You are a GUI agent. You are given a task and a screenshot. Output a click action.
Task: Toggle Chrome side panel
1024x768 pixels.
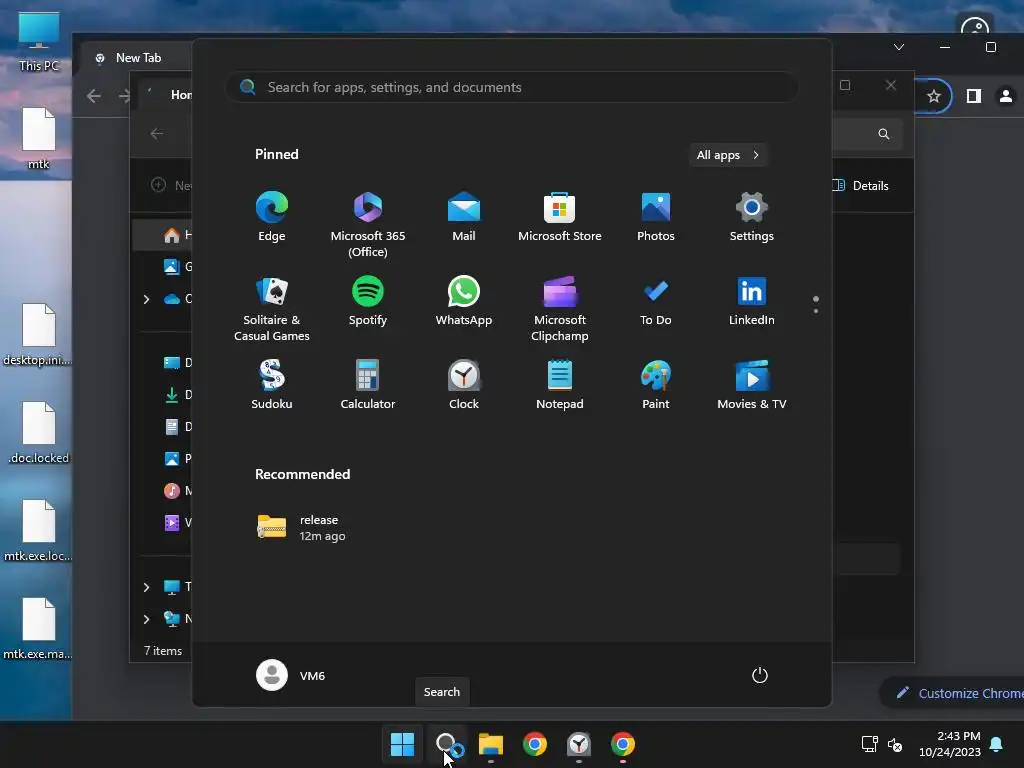974,97
